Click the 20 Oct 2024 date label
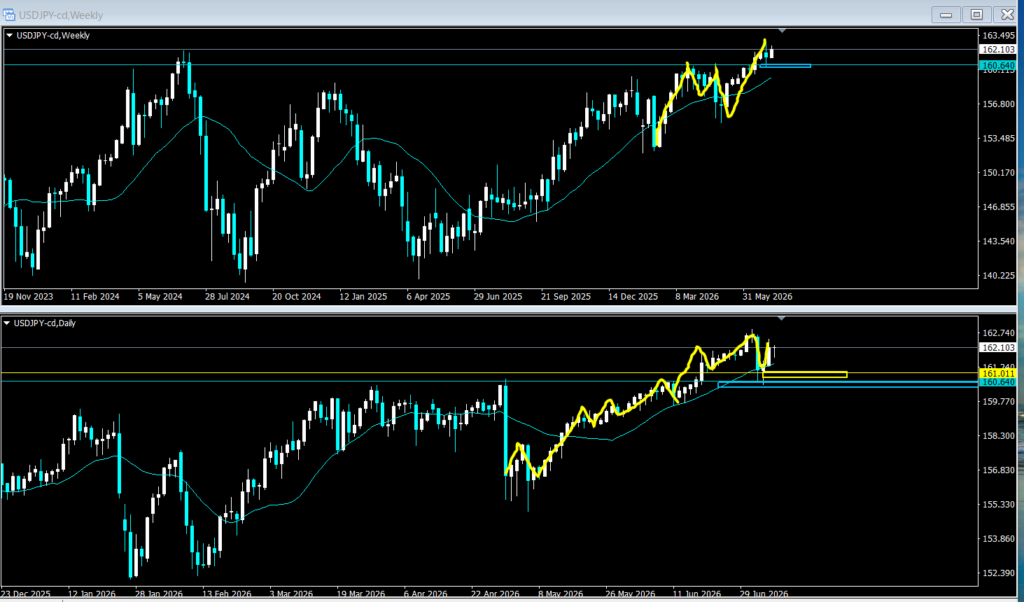The height and width of the screenshot is (602, 1024). 296,296
